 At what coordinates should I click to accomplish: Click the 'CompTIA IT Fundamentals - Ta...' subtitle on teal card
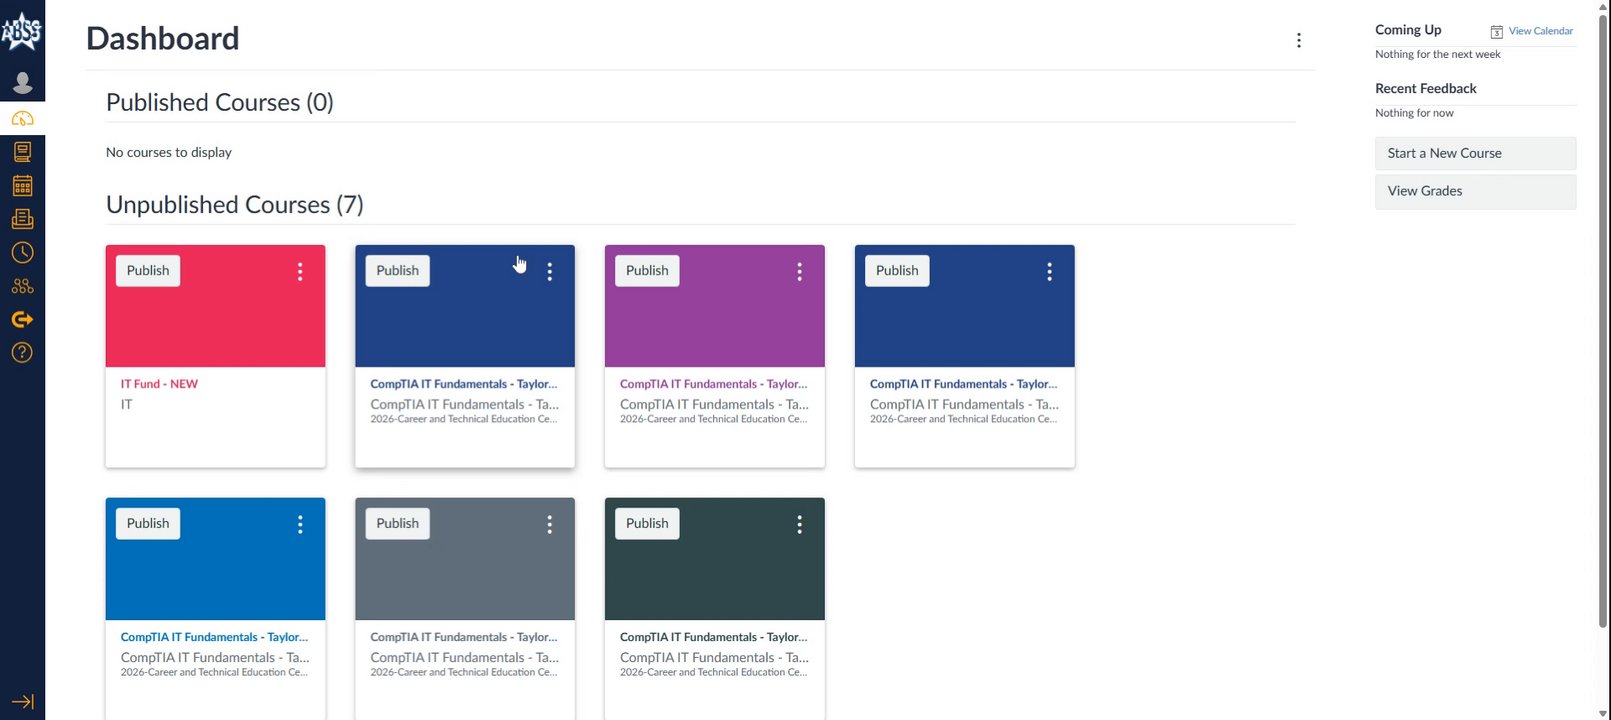tap(714, 658)
